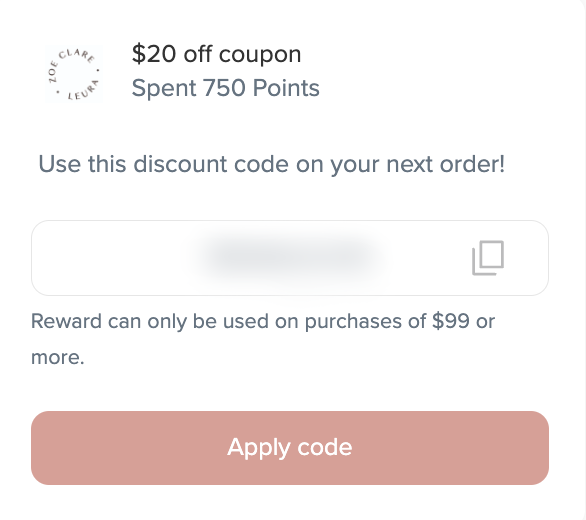Click the "$20 off coupon" heading
The image size is (586, 520).
[216, 54]
